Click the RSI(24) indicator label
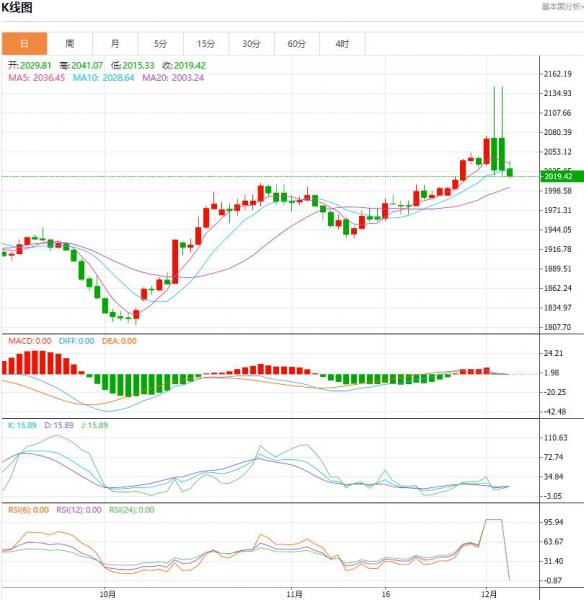Image resolution: width=584 pixels, height=600 pixels. click(132, 510)
